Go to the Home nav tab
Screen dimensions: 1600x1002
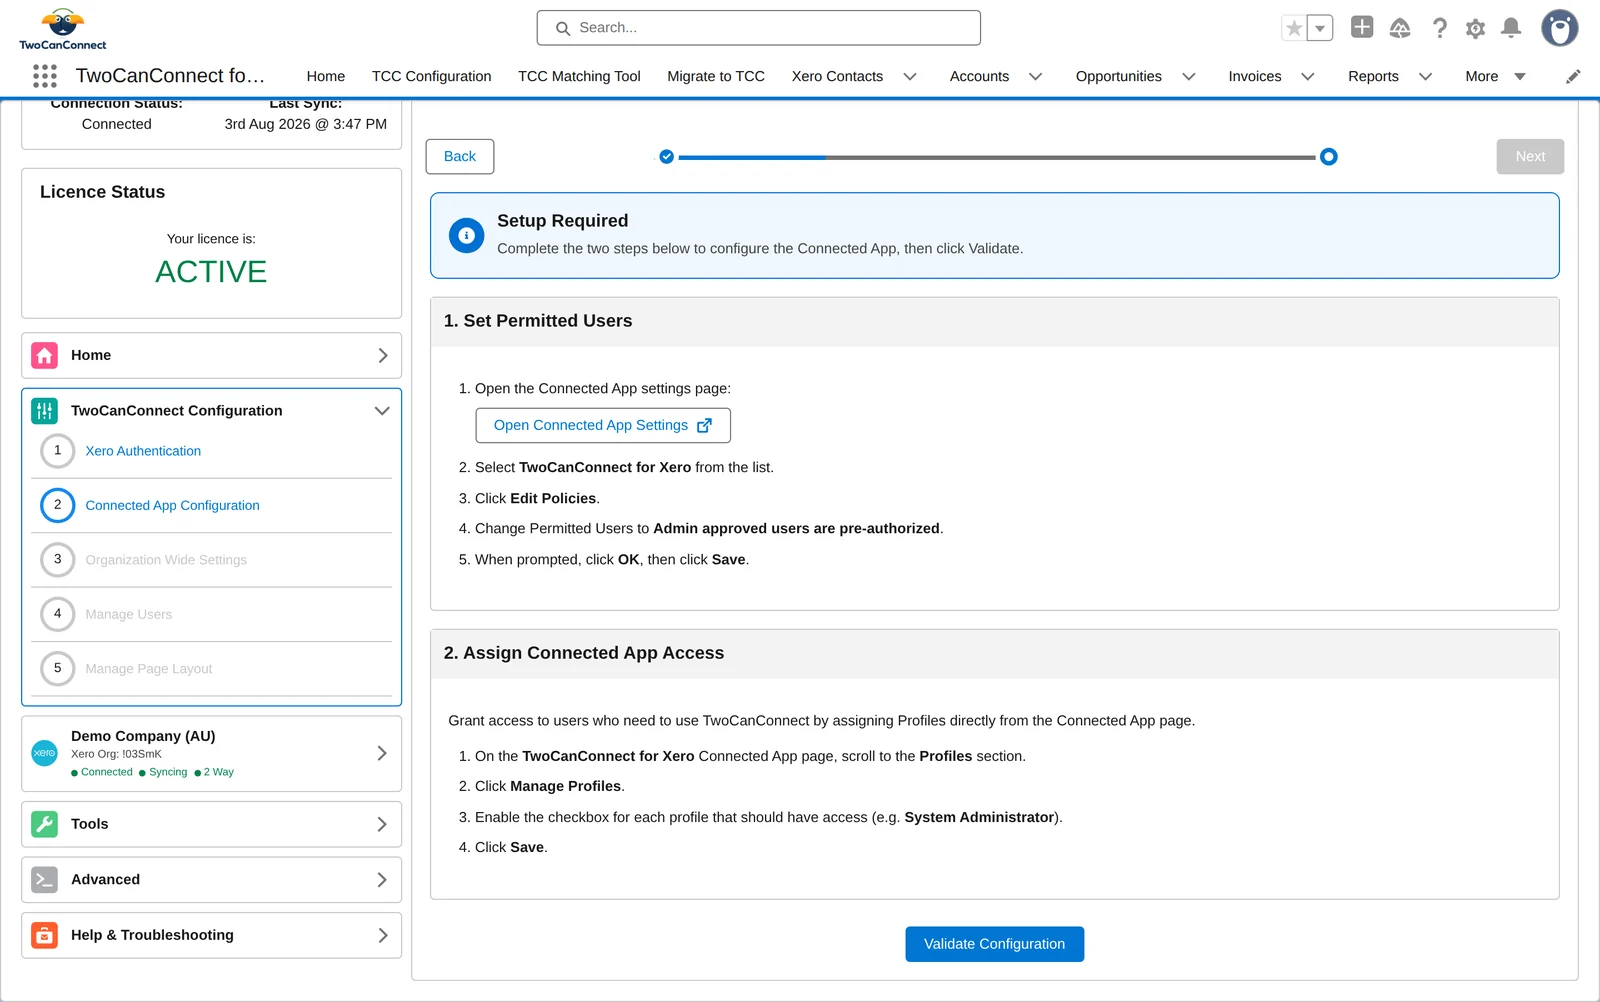pos(326,76)
